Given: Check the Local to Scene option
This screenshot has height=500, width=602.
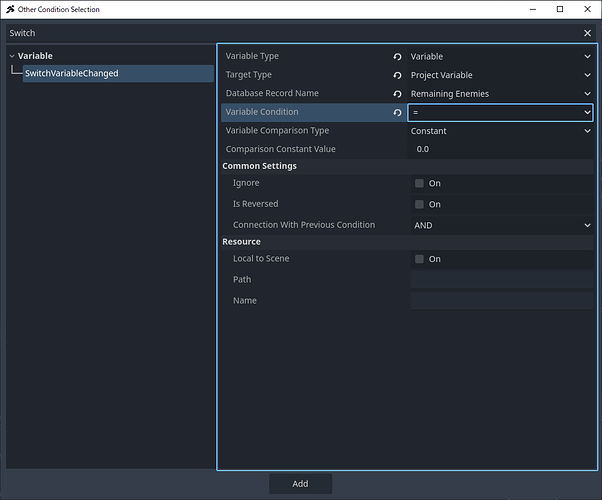Looking at the screenshot, I should 419,259.
